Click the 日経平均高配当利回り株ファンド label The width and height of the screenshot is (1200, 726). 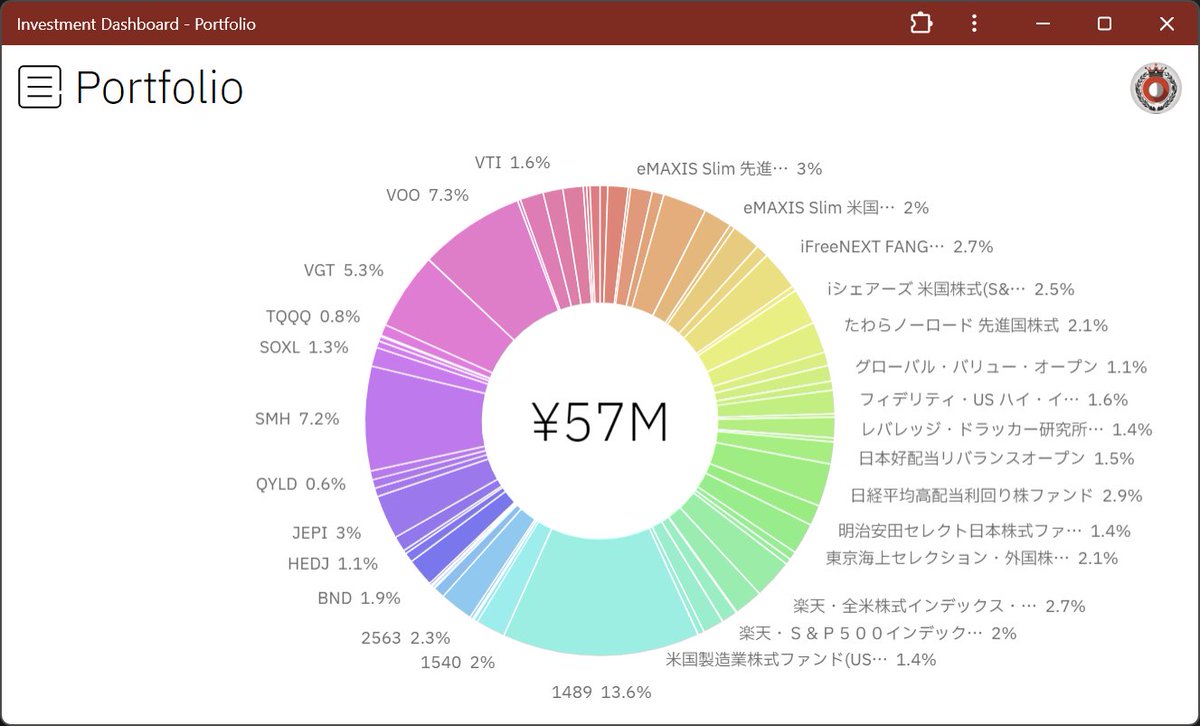pyautogui.click(x=995, y=495)
